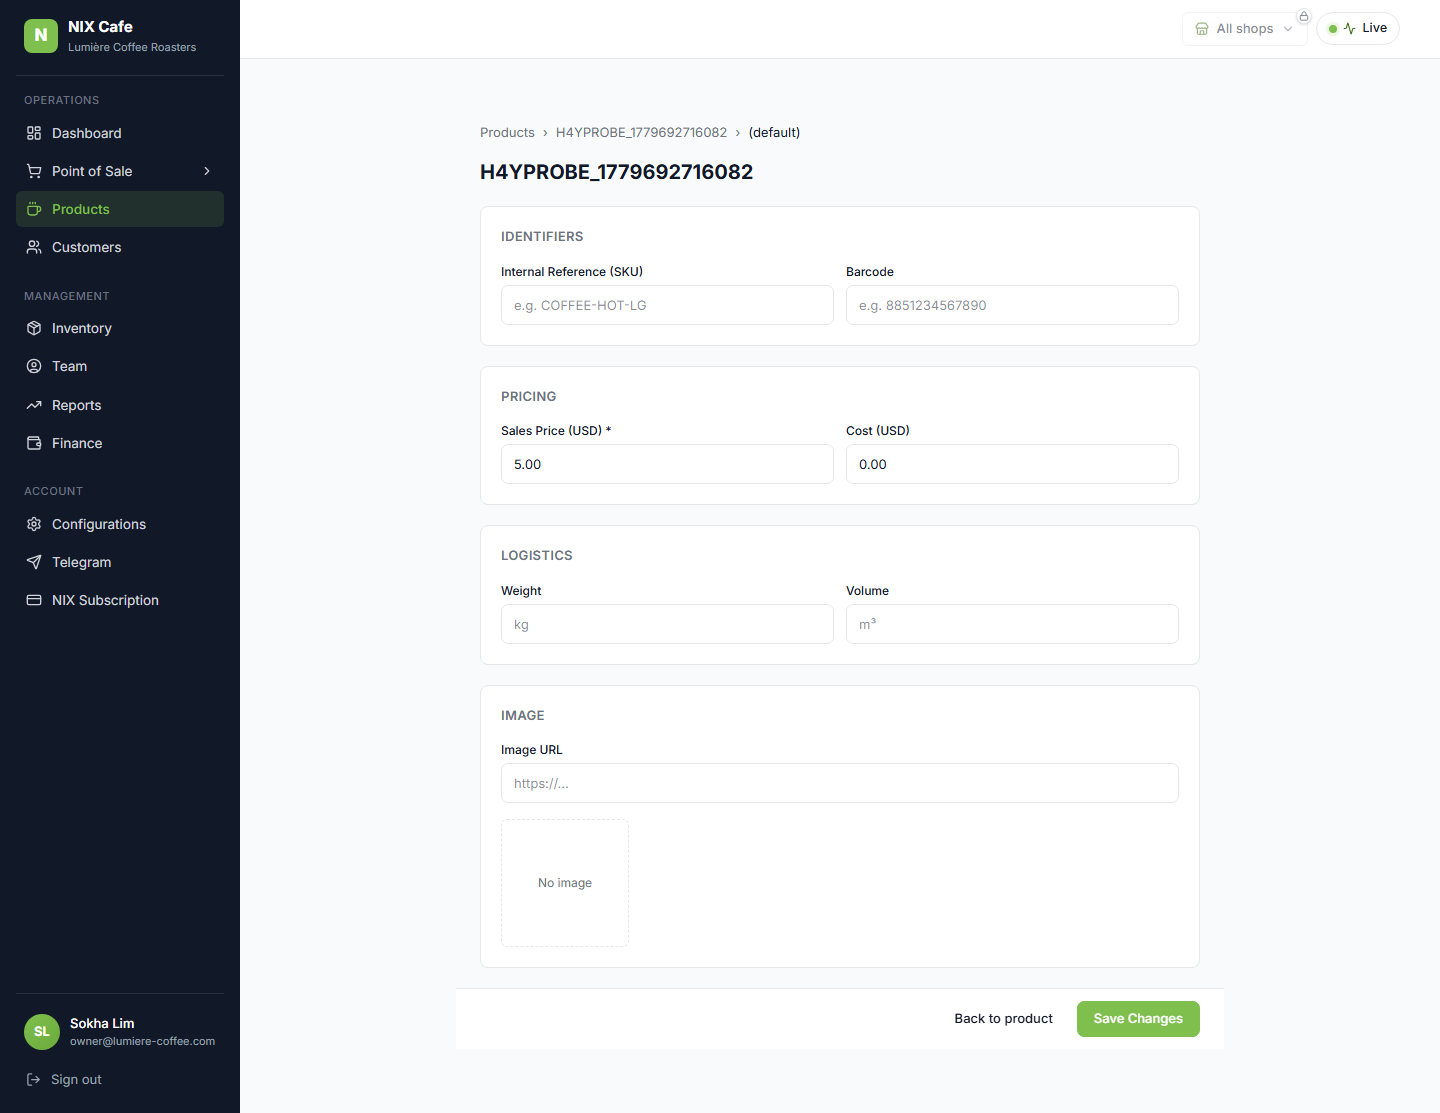This screenshot has height=1113, width=1440.
Task: Open the Telegram page
Action: tap(120, 562)
